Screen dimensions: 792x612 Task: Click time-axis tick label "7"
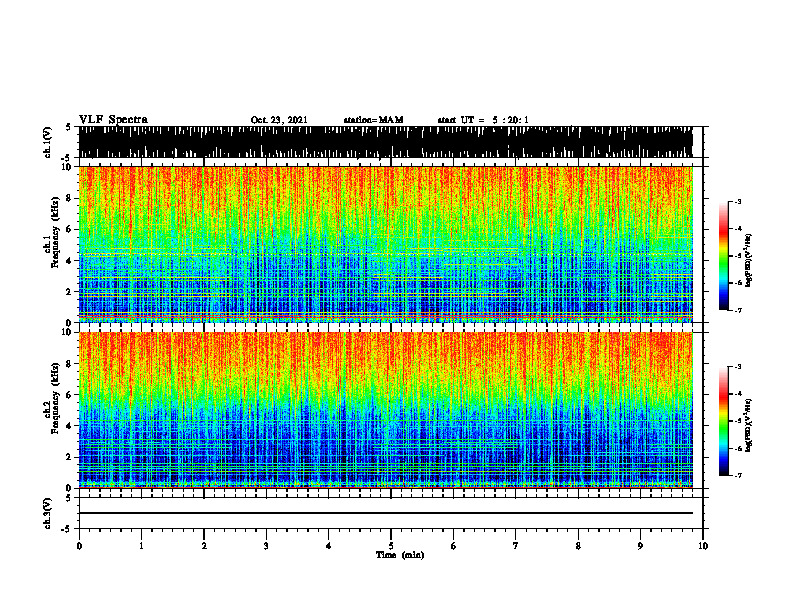point(516,546)
